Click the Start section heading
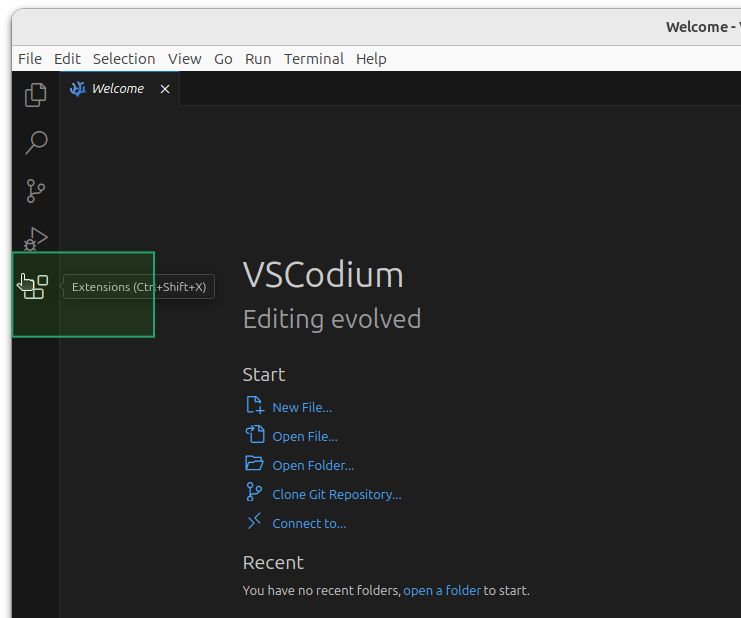 [x=264, y=375]
